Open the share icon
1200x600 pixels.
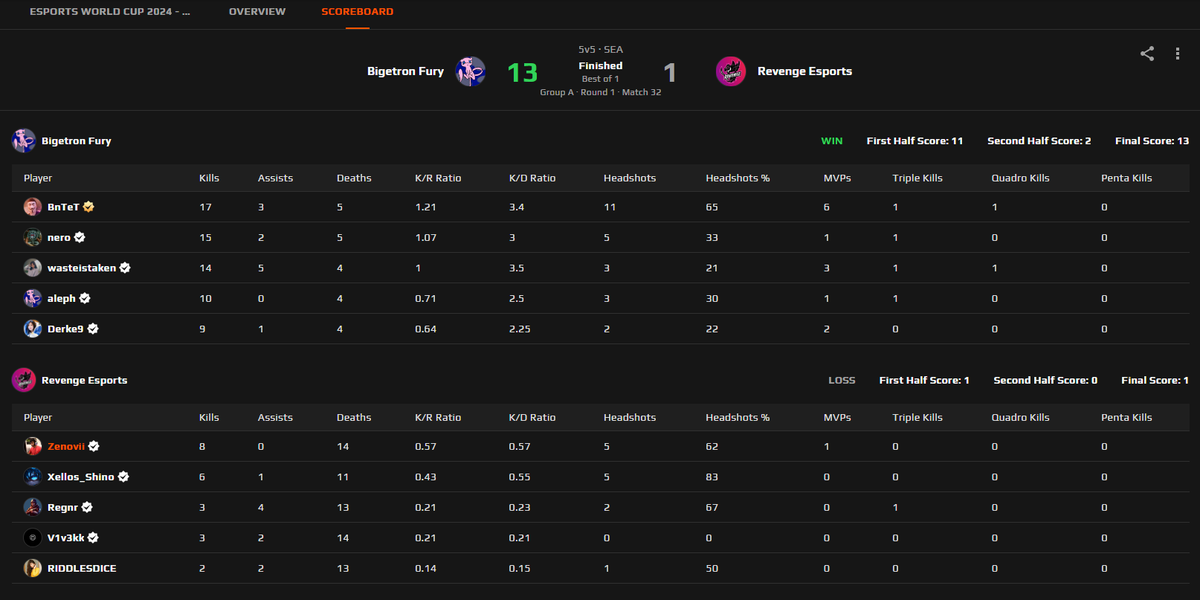(x=1146, y=54)
